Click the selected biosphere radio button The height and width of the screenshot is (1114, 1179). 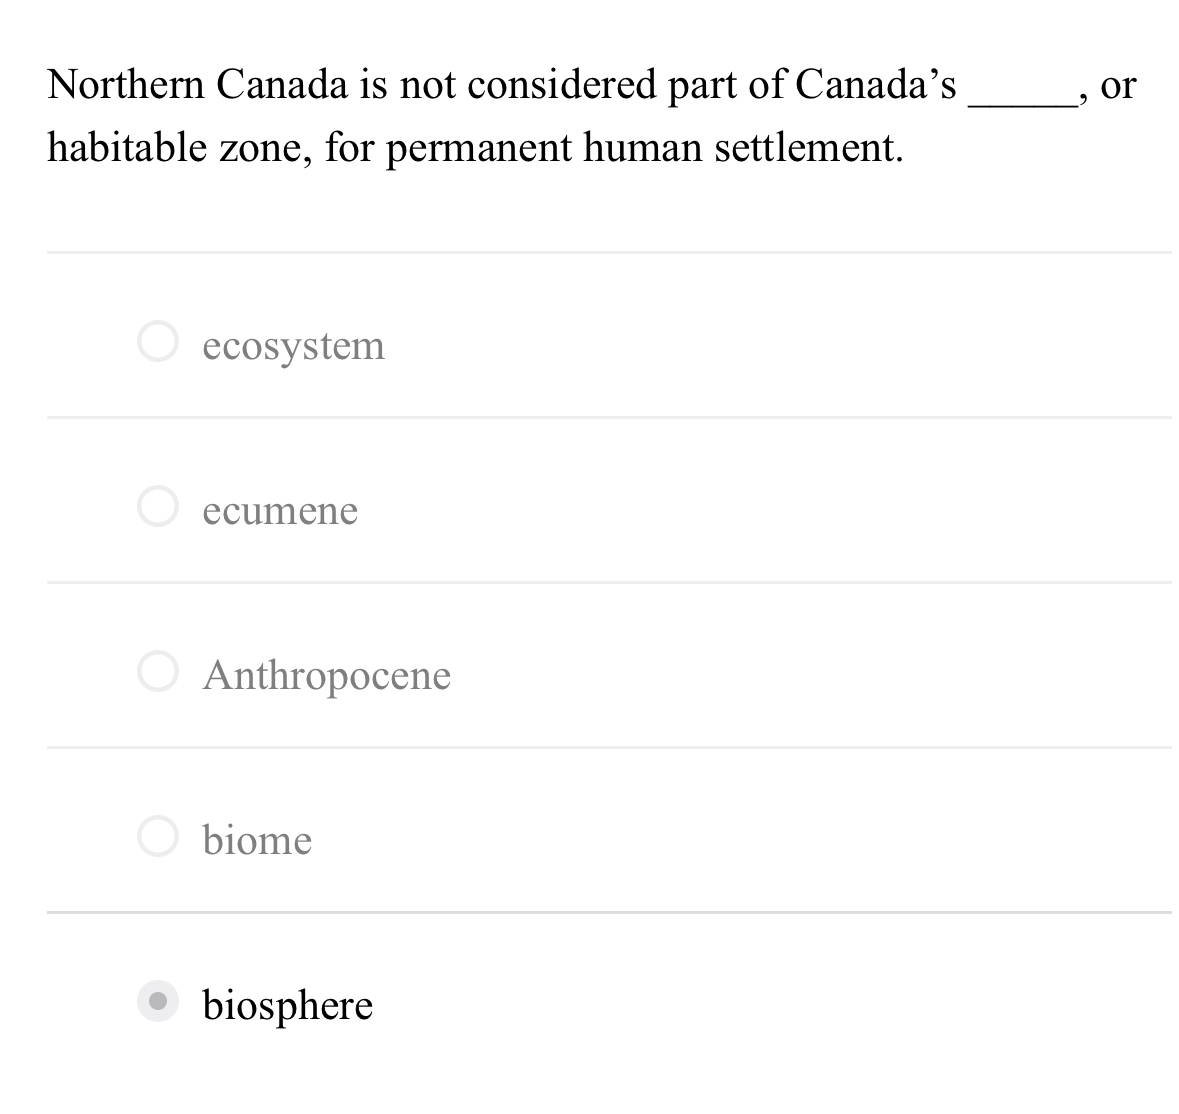pyautogui.click(x=158, y=1001)
